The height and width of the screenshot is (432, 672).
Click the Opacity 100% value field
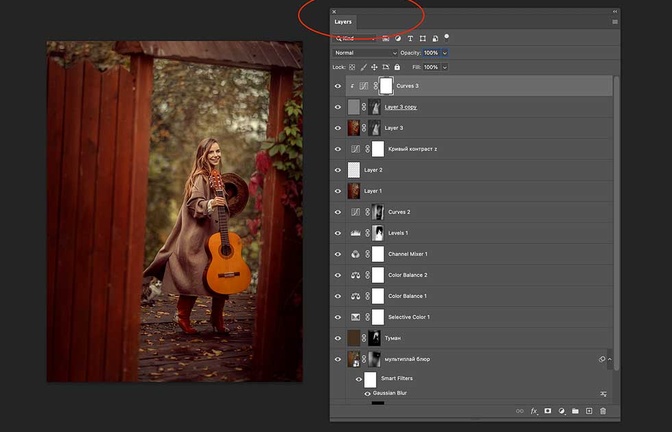point(432,53)
